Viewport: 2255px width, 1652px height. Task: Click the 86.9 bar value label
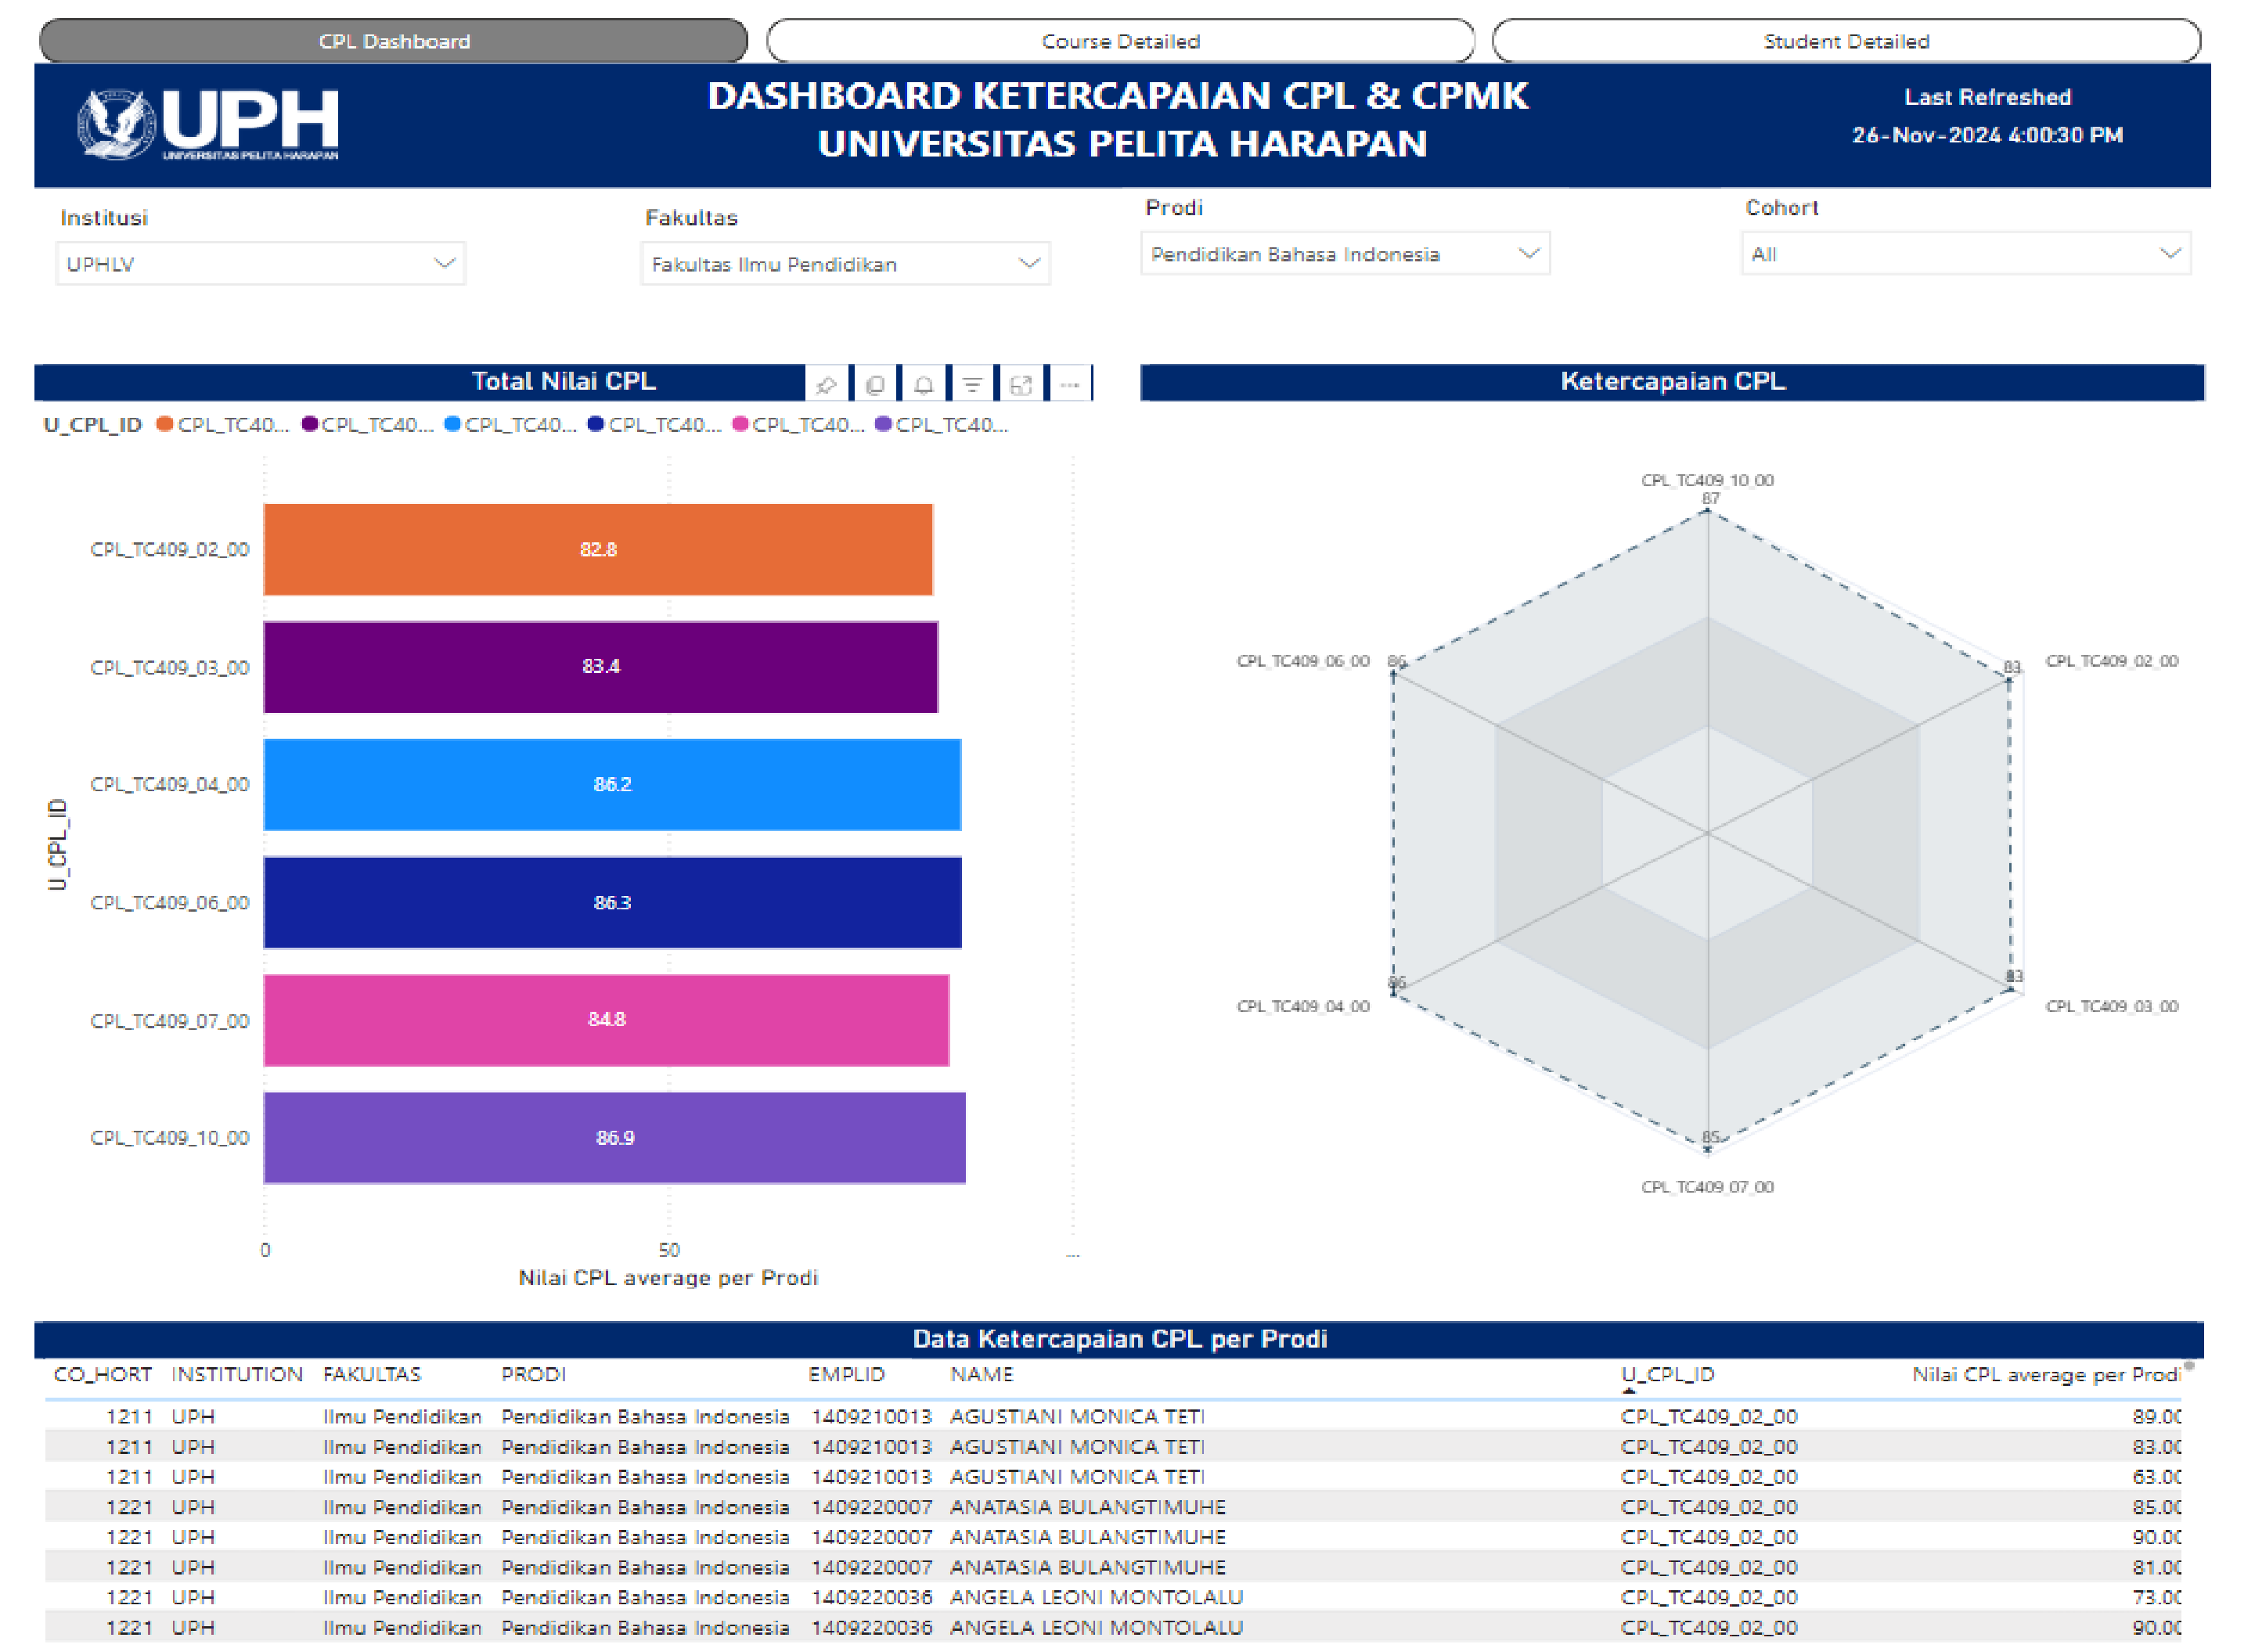(x=616, y=1139)
